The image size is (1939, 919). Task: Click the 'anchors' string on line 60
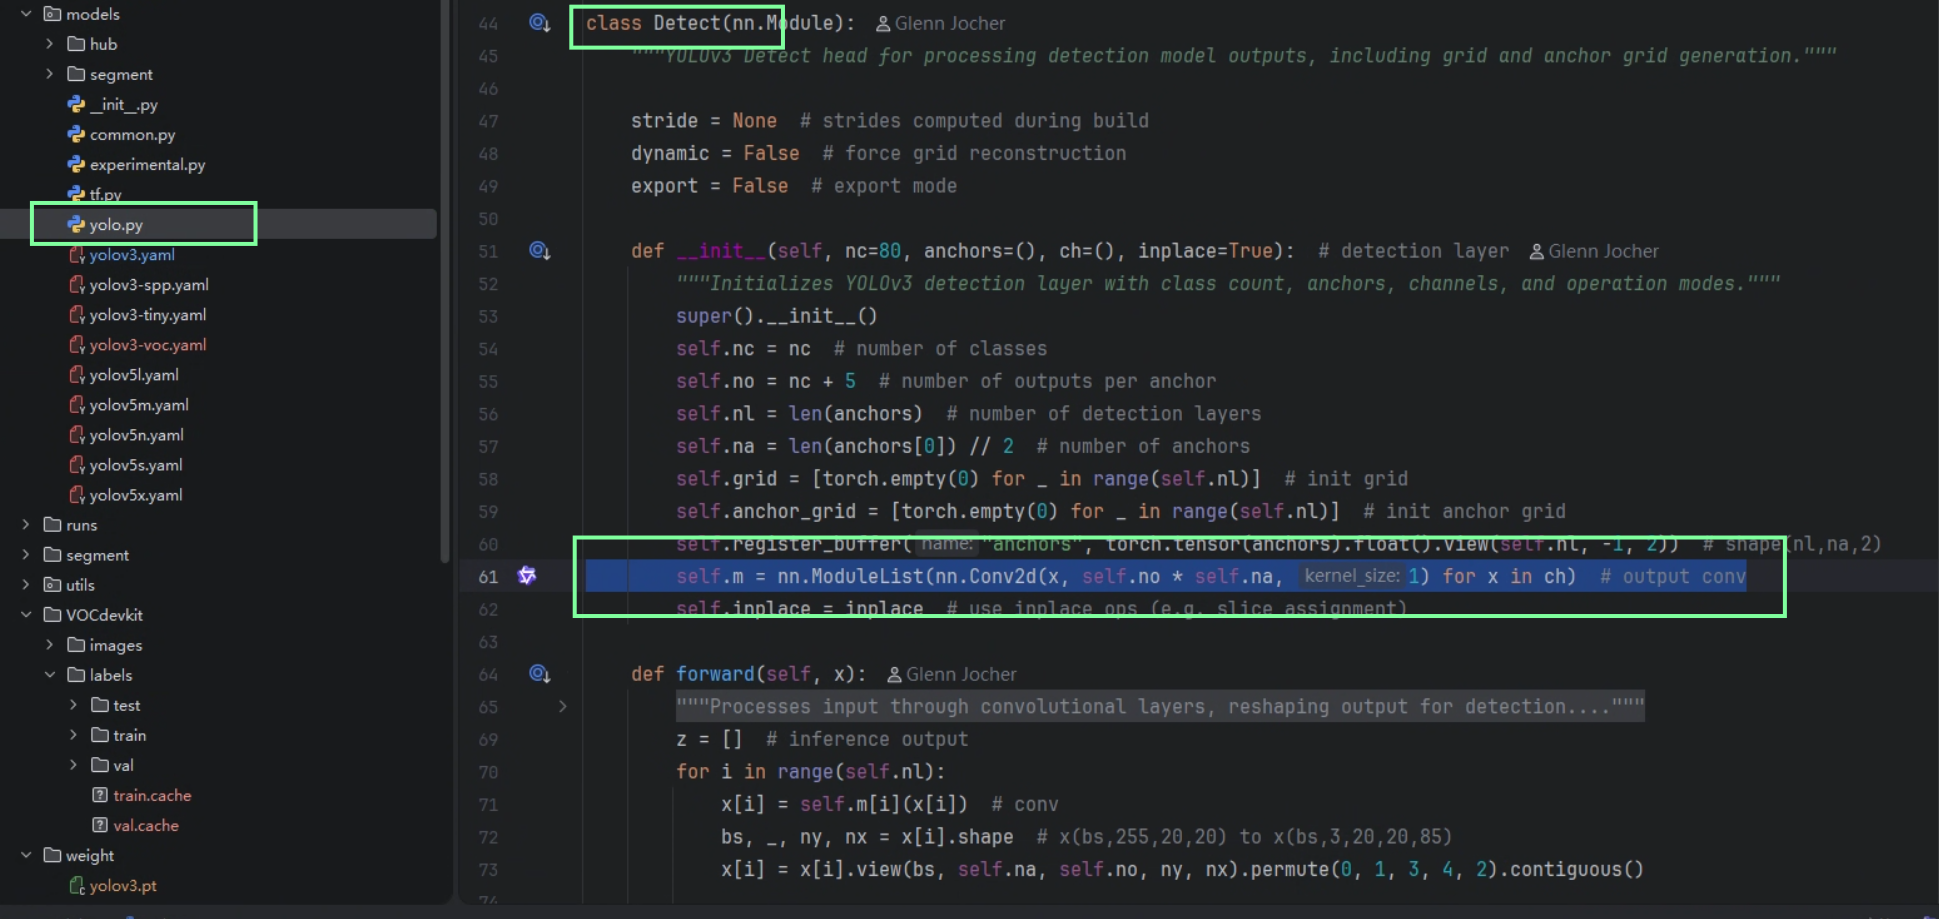click(1032, 544)
